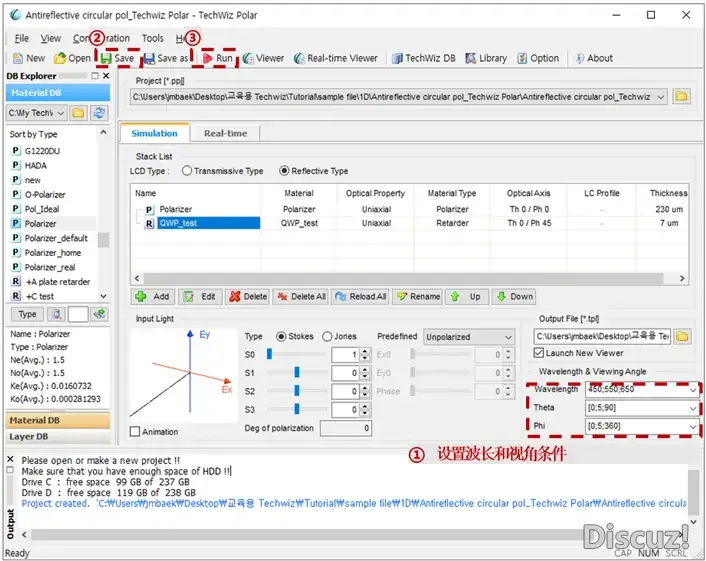The image size is (706, 561).
Task: Click the New project toolbar icon
Action: click(18, 58)
